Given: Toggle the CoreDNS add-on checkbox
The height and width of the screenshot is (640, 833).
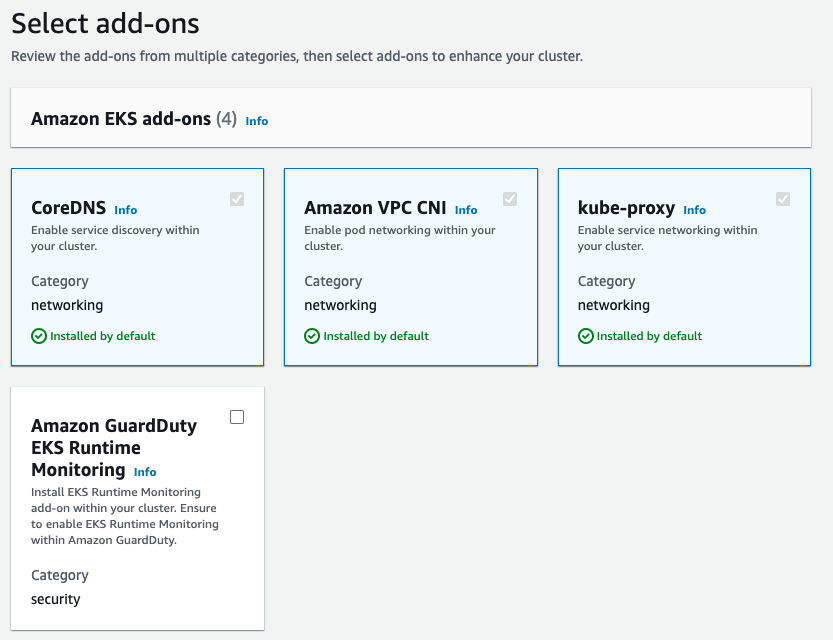Looking at the screenshot, I should pos(237,199).
